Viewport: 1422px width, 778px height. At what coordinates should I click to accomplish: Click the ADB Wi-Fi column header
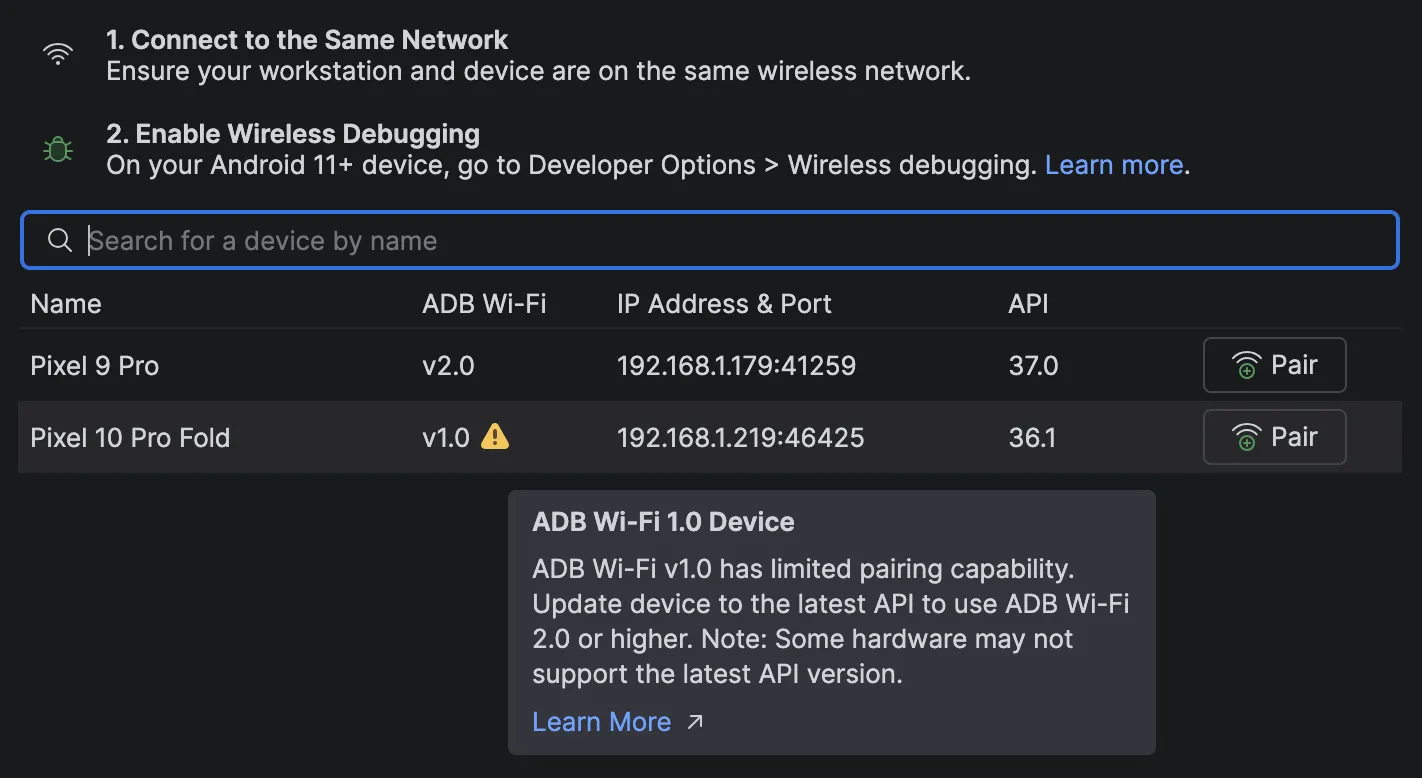pyautogui.click(x=484, y=304)
